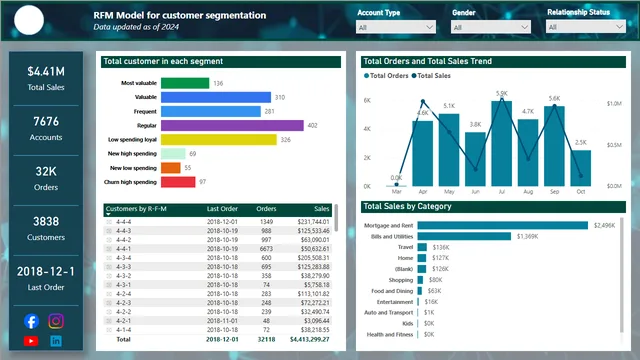Expand the 4-3-4 row
This screenshot has height=360, width=640.
click(109, 258)
